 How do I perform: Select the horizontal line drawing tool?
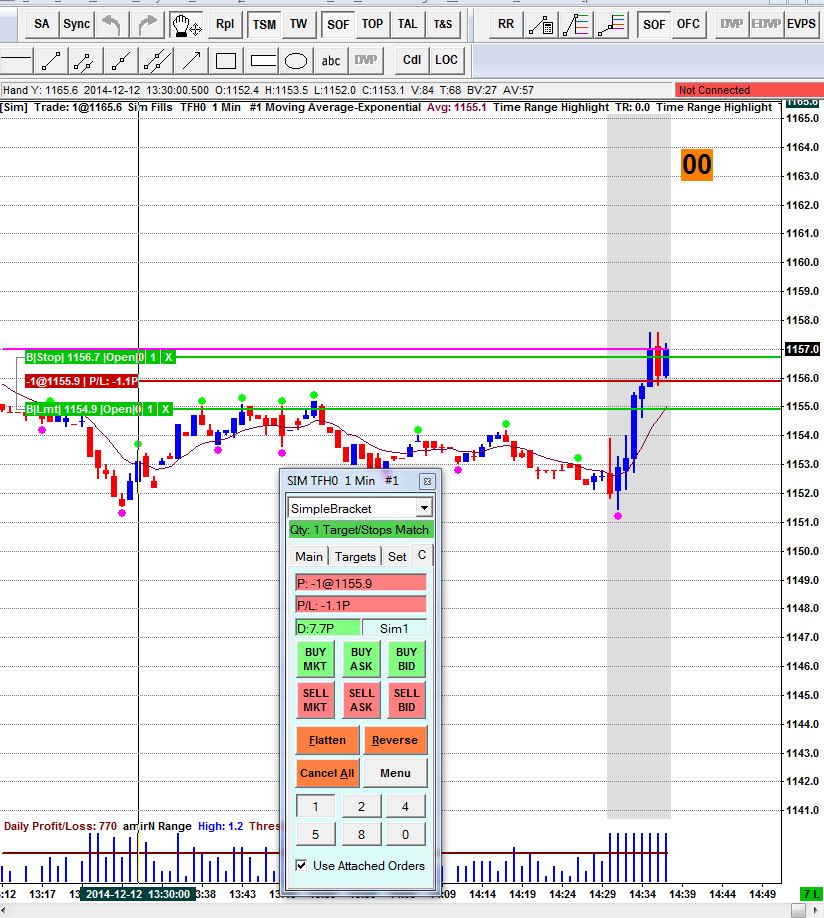tap(16, 60)
